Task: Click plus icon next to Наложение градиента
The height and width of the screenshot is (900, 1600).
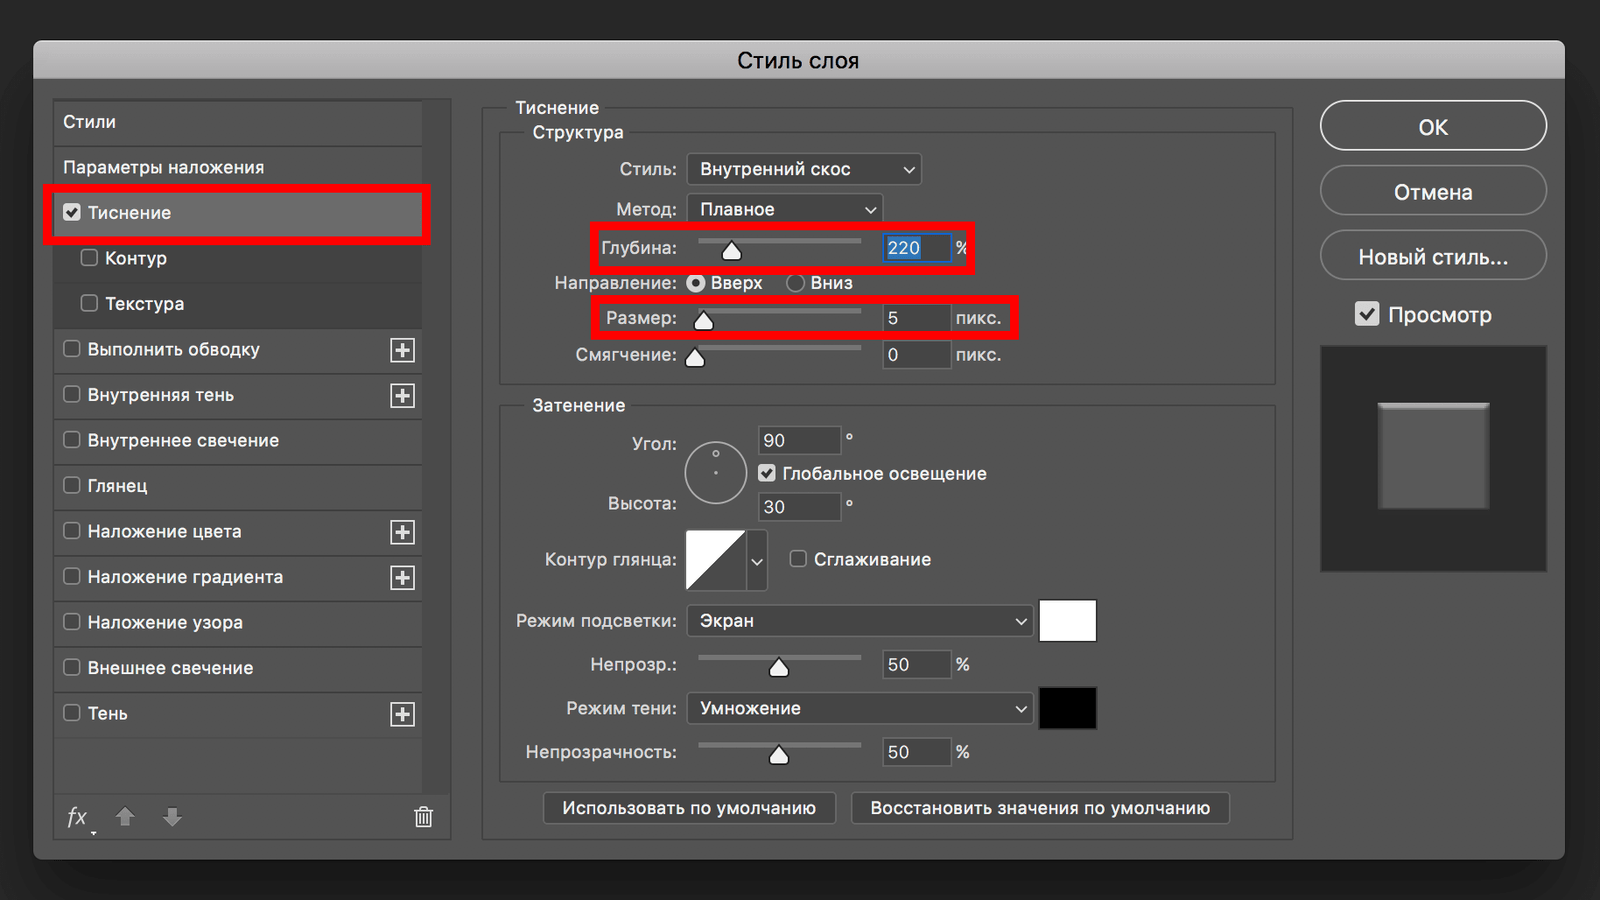Action: (402, 578)
